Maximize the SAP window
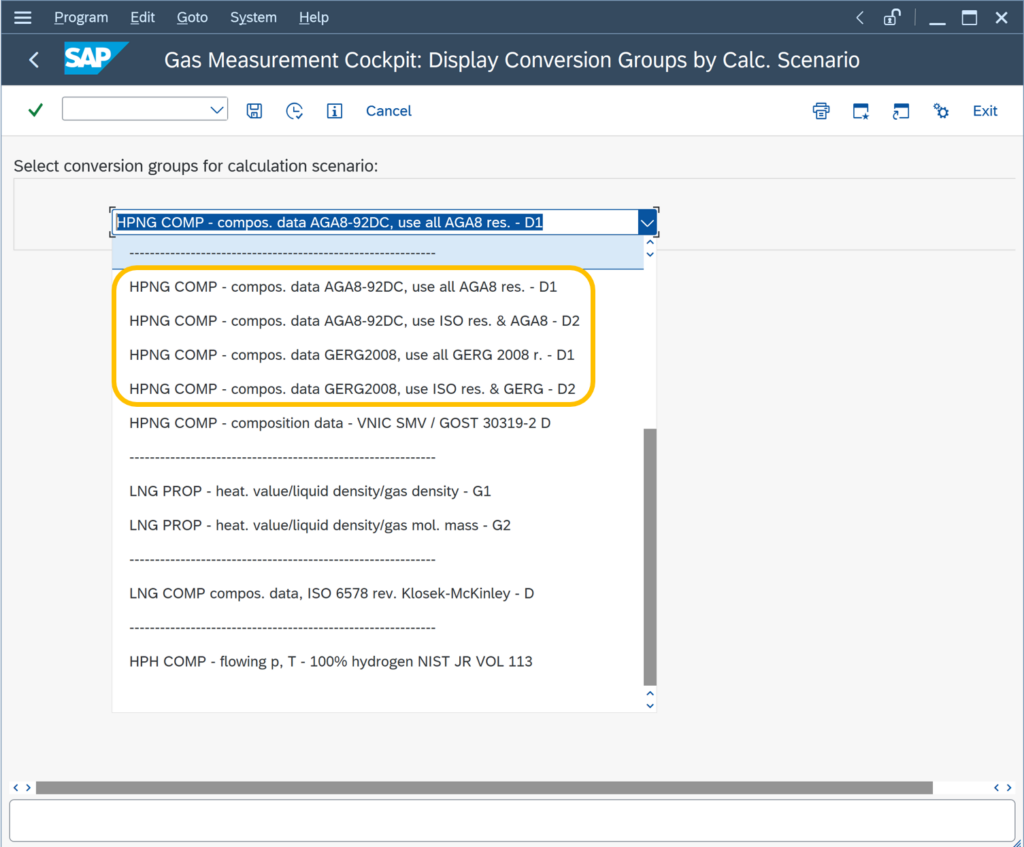The width and height of the screenshot is (1024, 847). coord(969,18)
